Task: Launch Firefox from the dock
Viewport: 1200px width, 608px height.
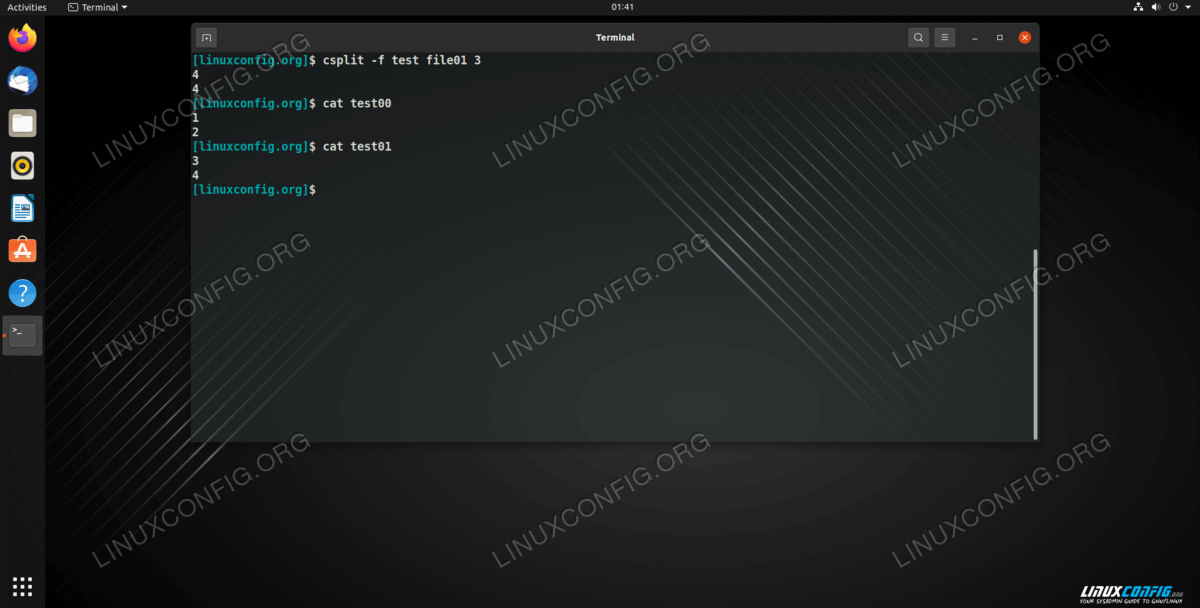Action: [22, 39]
